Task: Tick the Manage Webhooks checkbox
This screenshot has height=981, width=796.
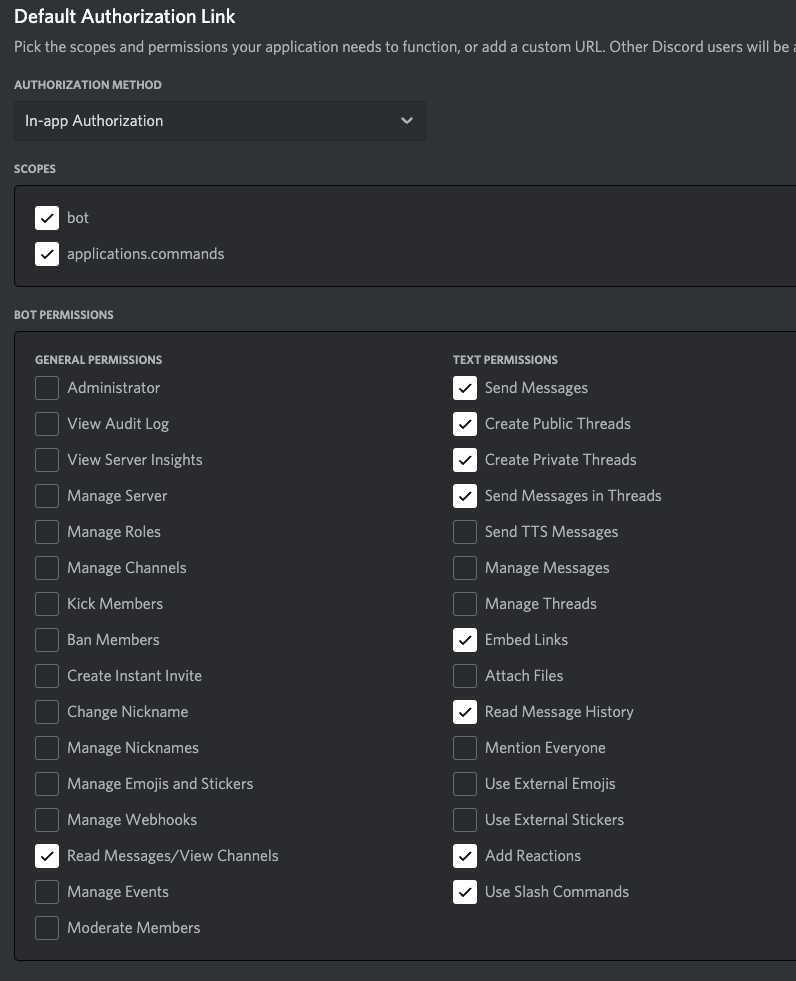Action: coord(47,820)
